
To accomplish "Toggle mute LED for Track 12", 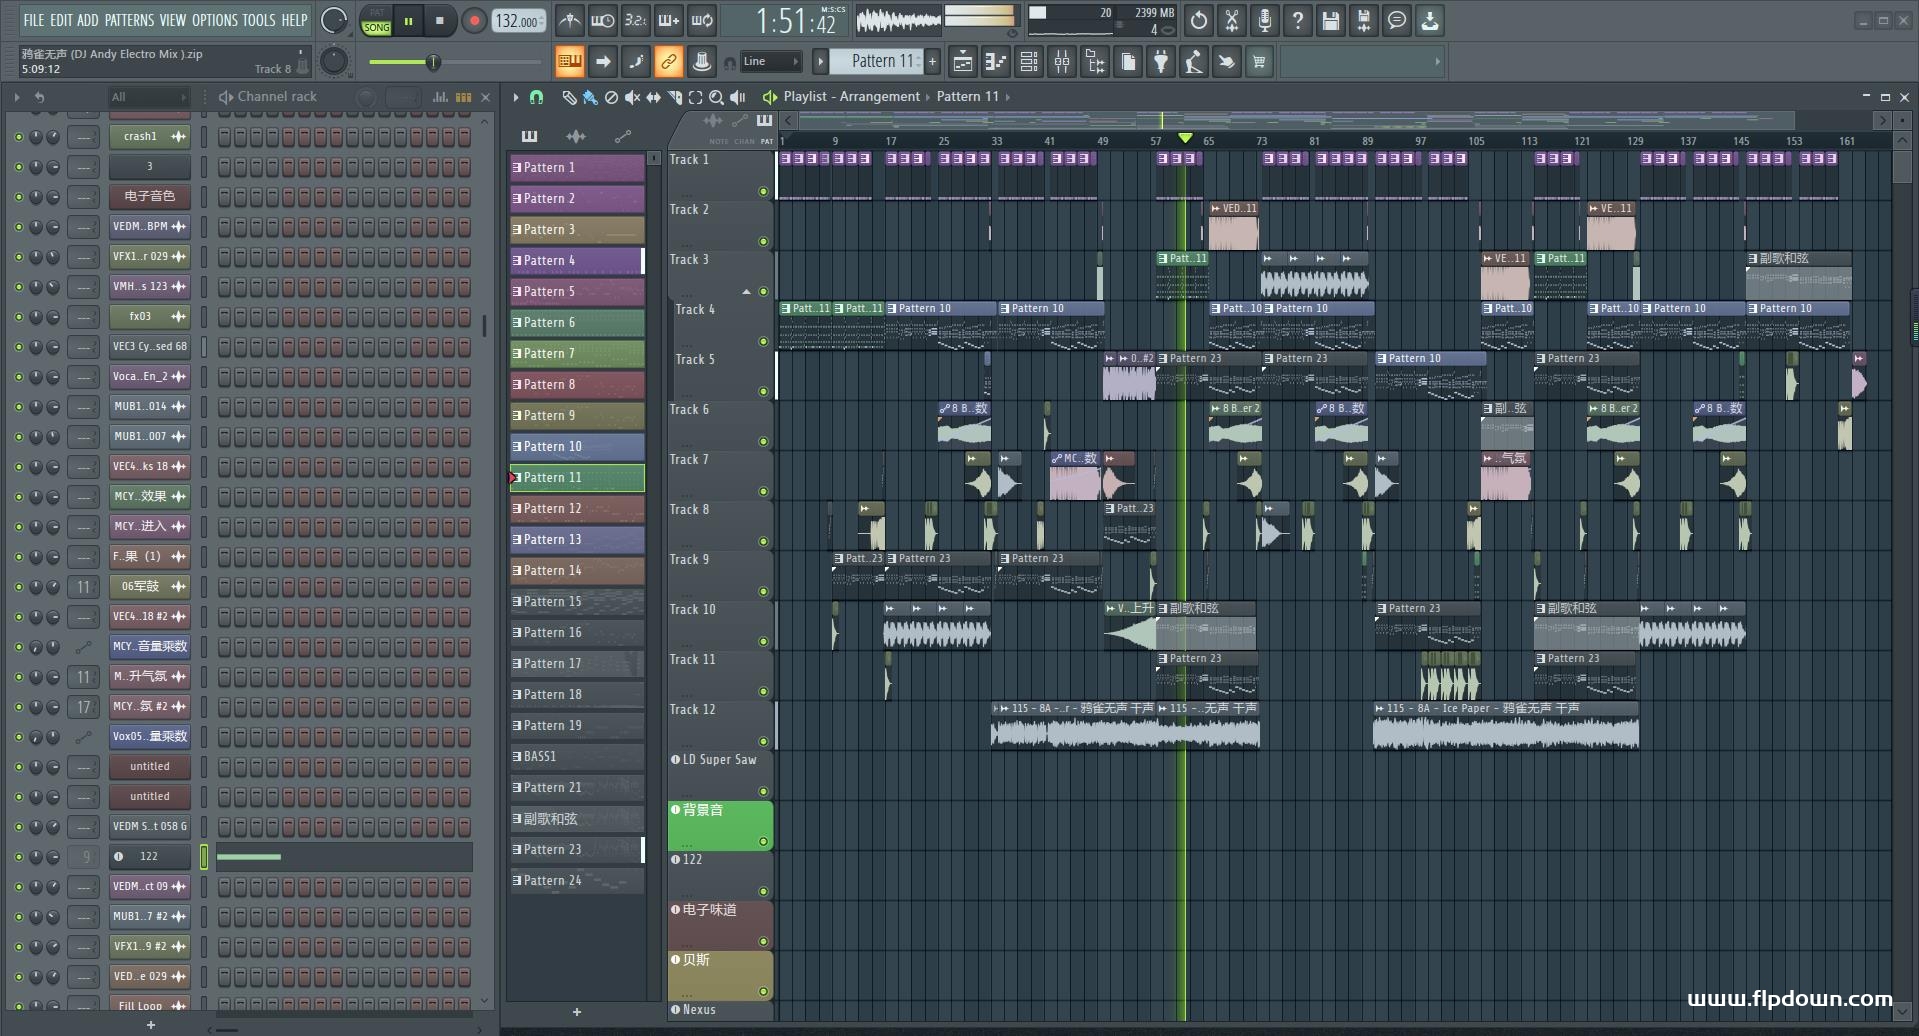I will click(x=763, y=741).
